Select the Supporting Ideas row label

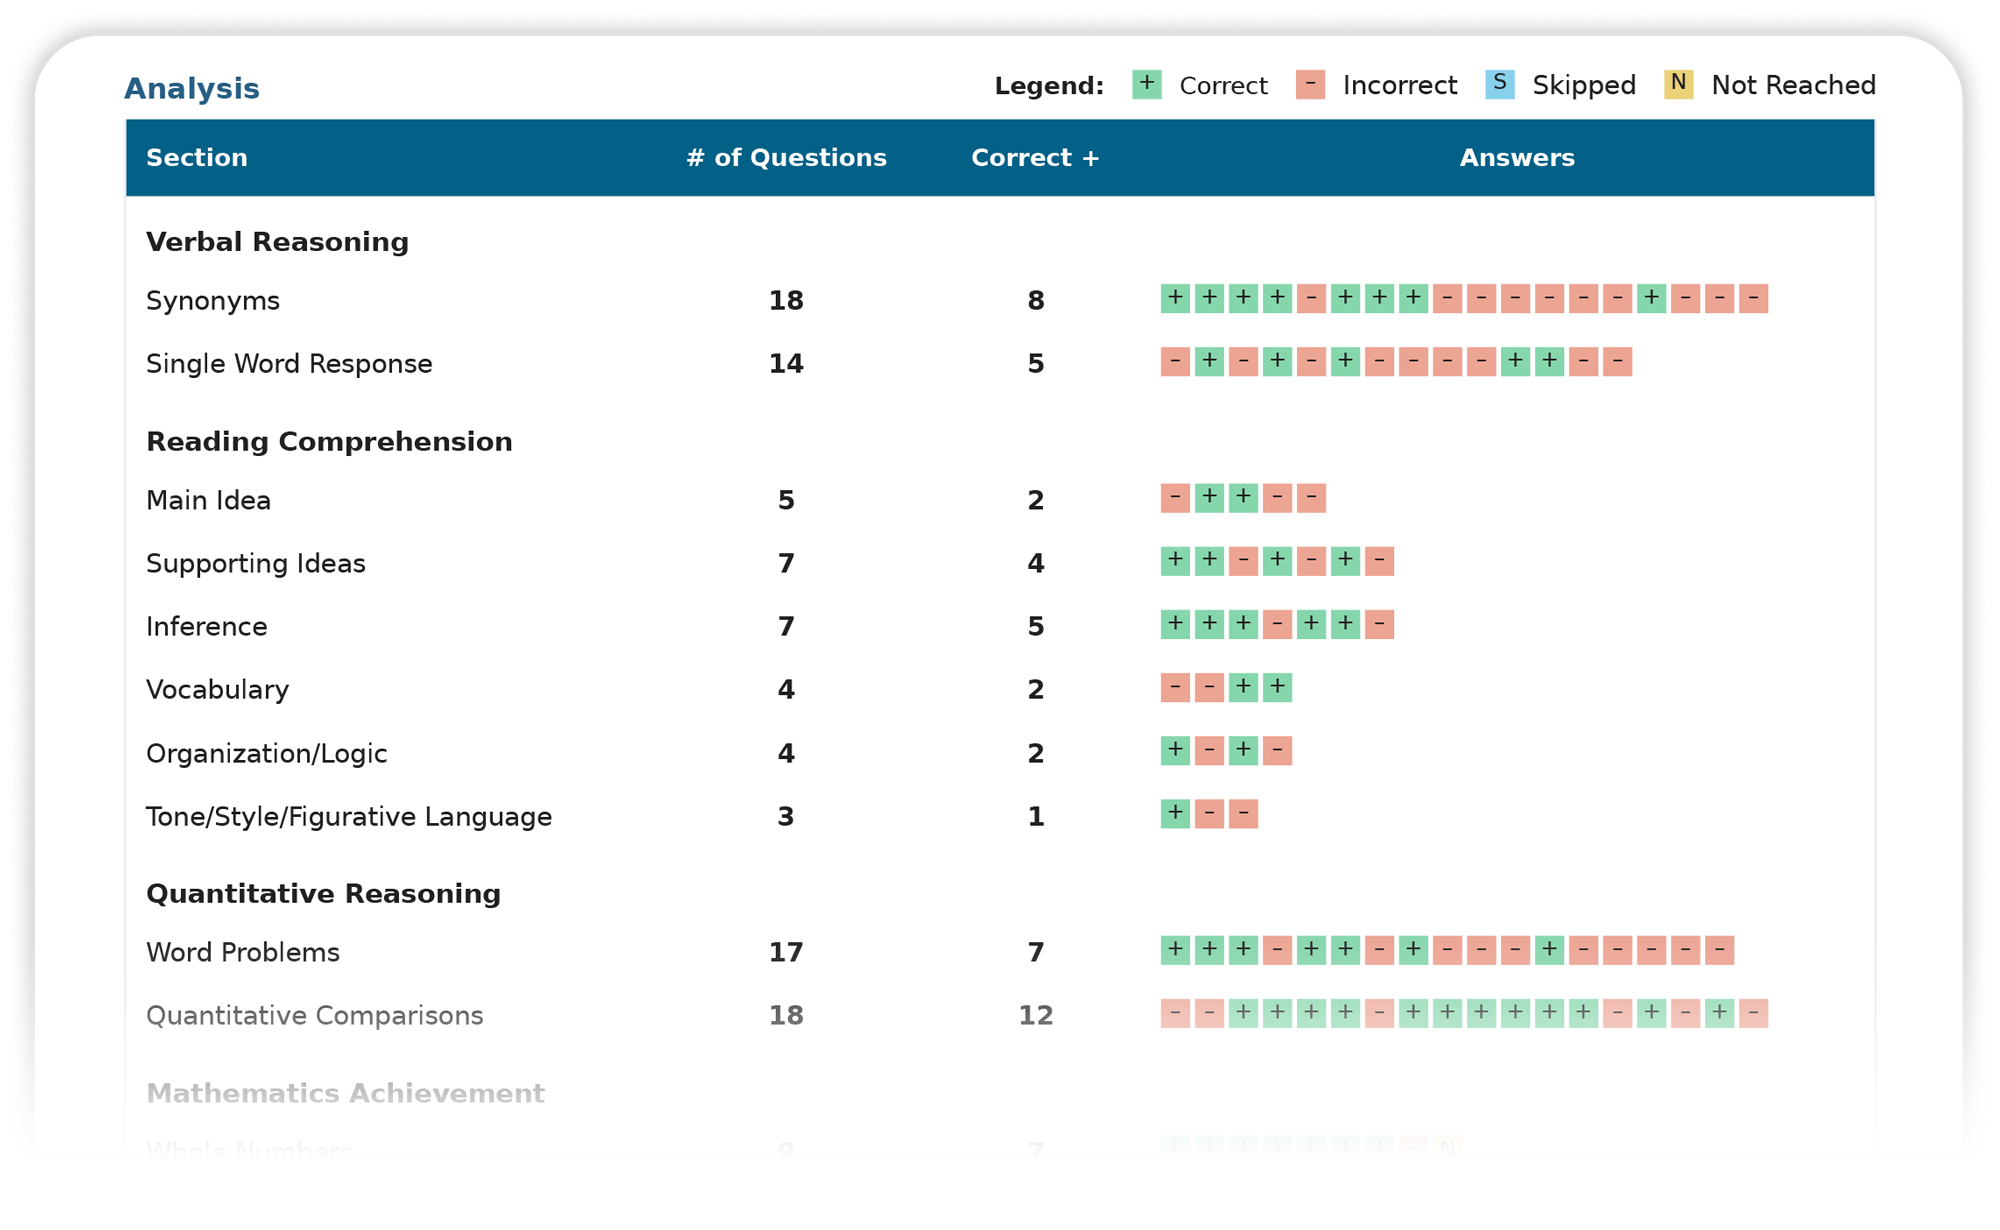click(256, 564)
